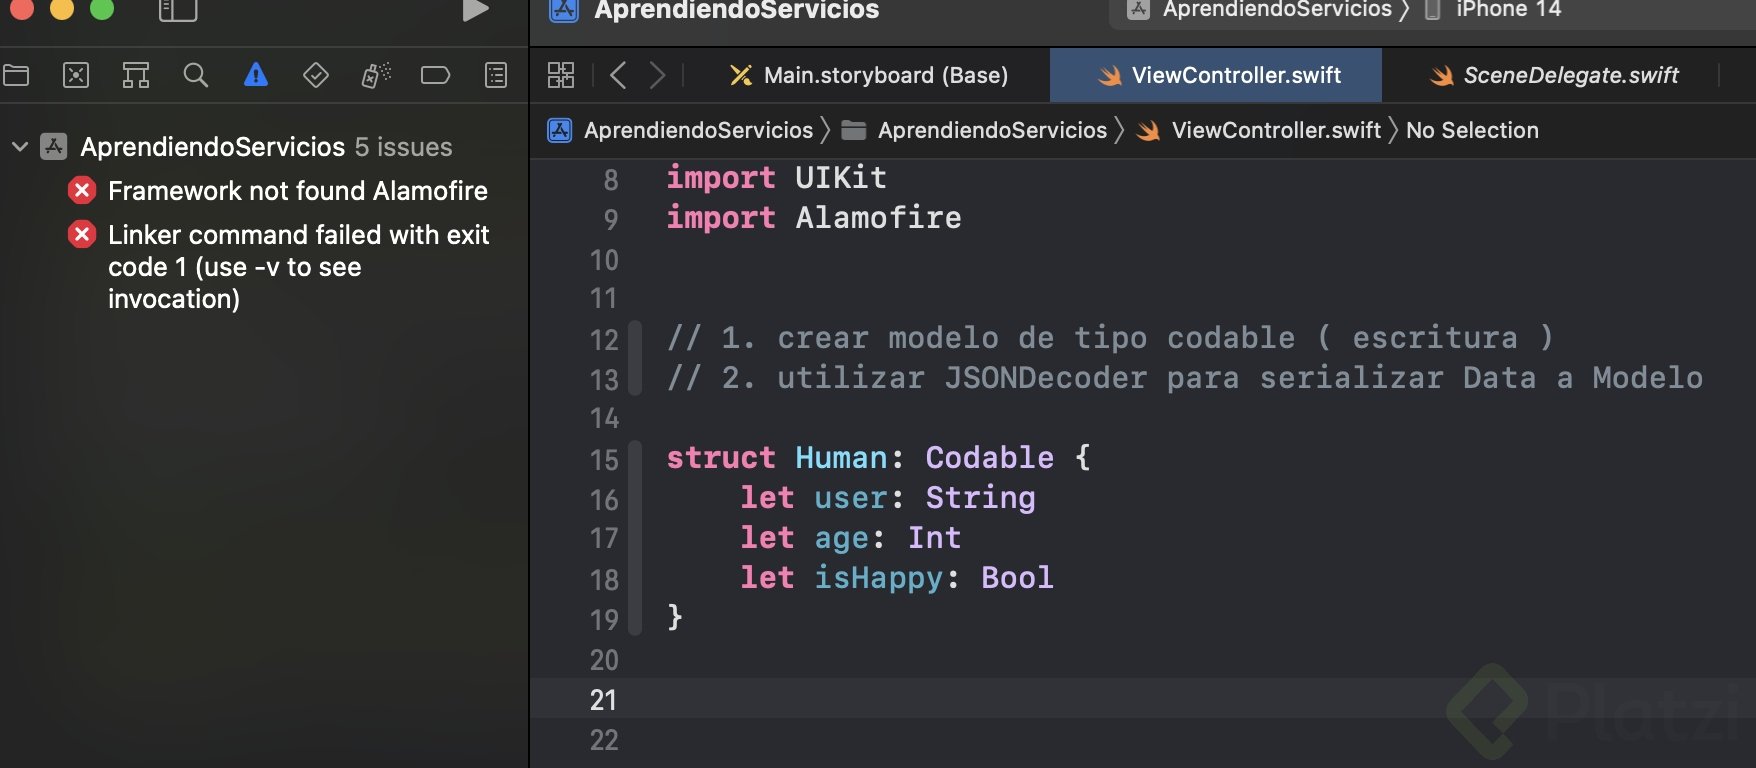Open the No Selection jump bar menu

tap(1472, 130)
